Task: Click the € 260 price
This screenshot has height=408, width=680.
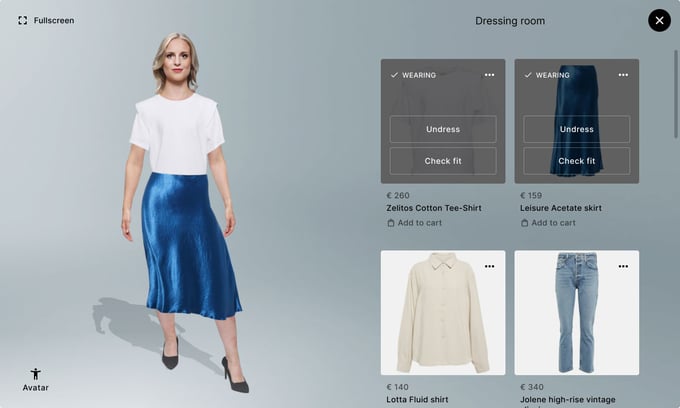Action: tap(398, 196)
